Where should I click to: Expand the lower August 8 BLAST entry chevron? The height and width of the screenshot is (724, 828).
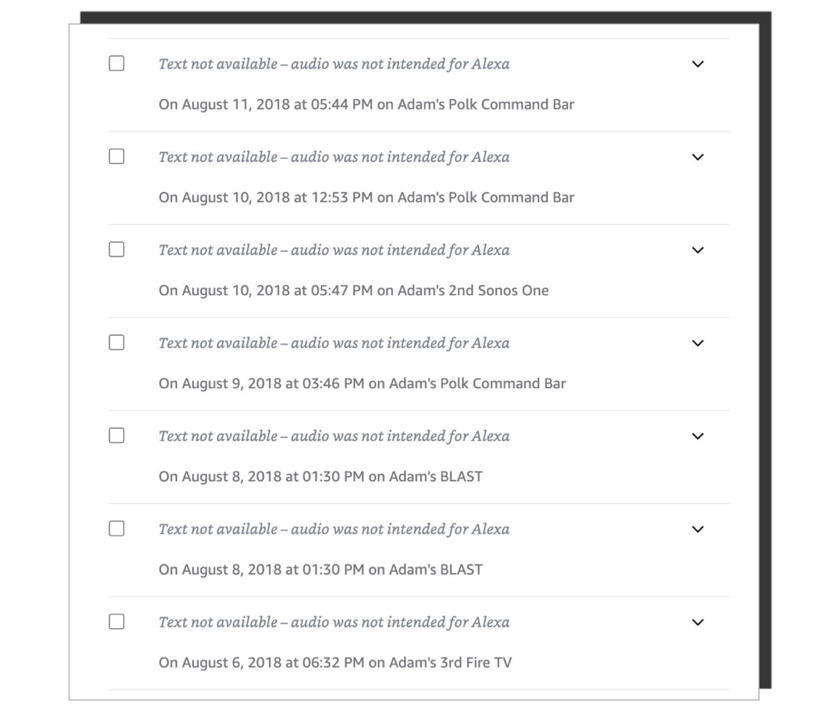pos(698,529)
